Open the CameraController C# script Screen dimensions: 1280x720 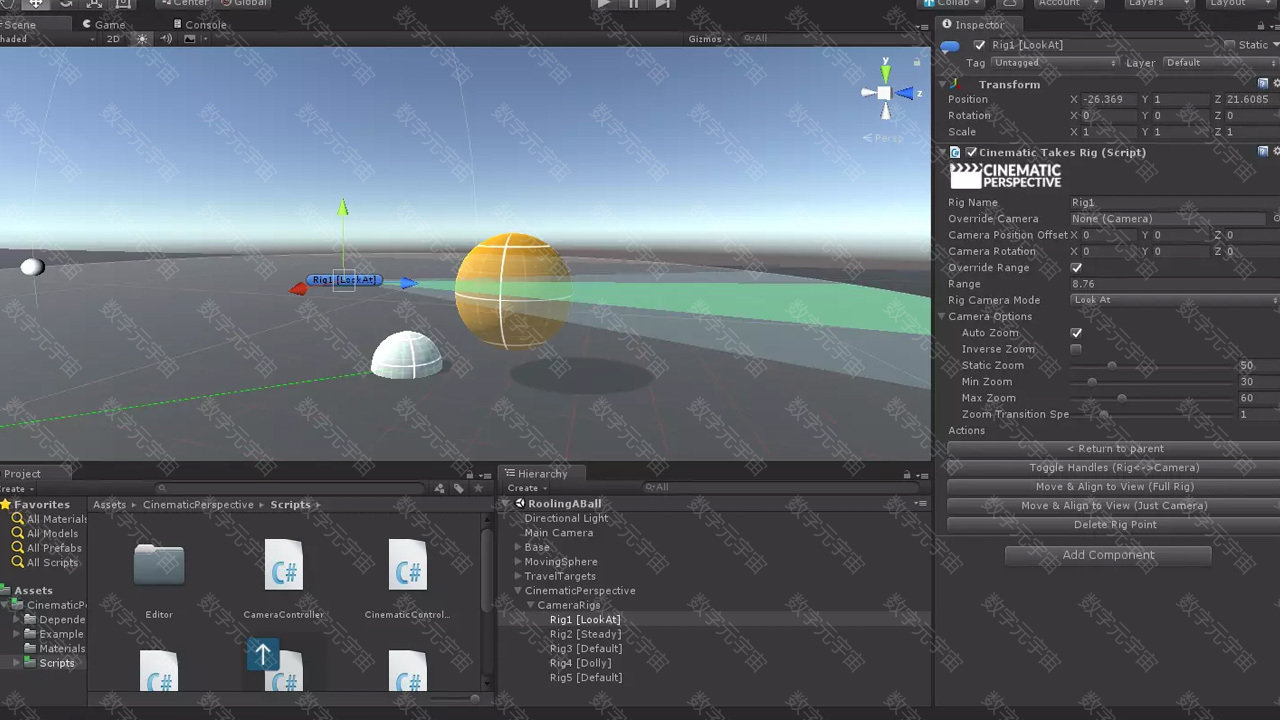284,566
